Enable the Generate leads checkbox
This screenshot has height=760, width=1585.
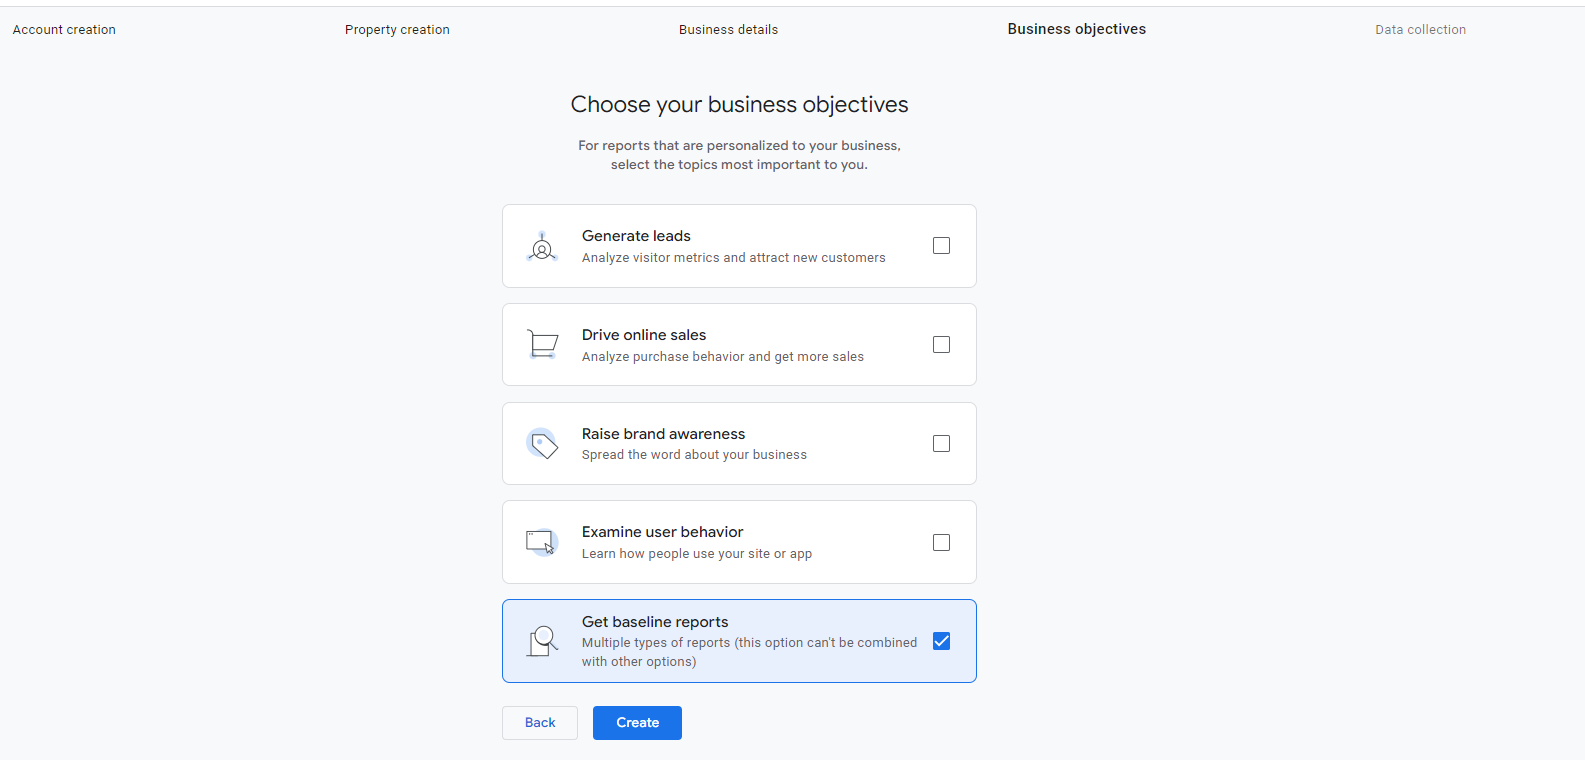[941, 246]
